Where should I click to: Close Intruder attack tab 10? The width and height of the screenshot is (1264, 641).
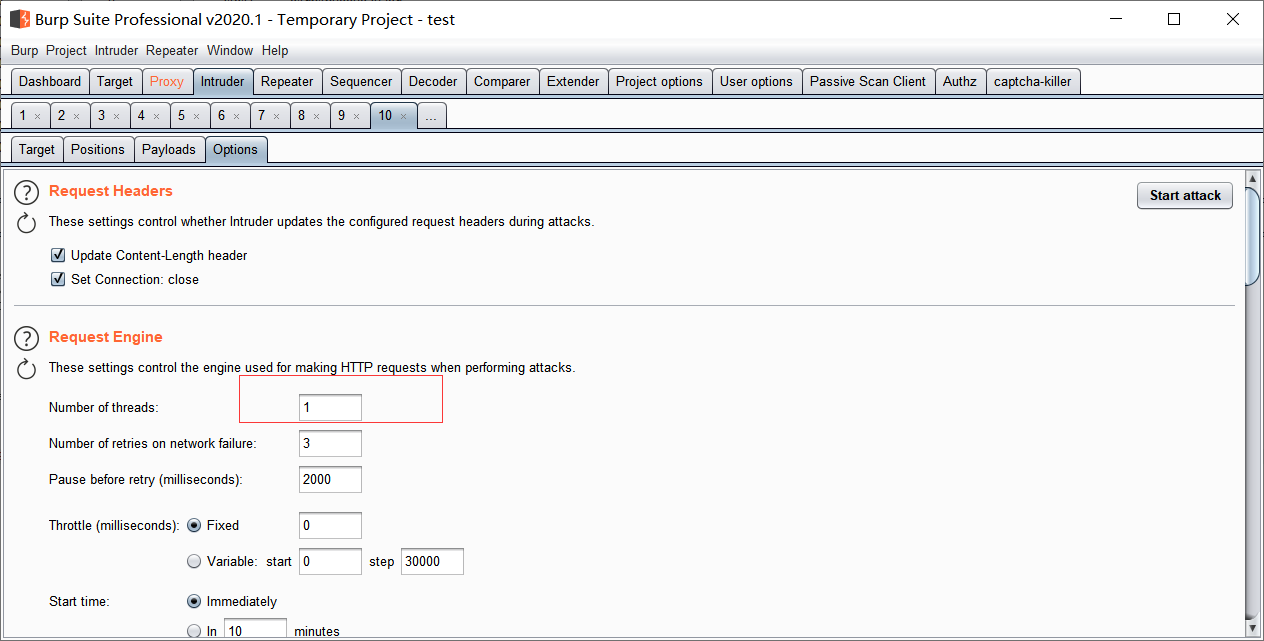tap(403, 117)
